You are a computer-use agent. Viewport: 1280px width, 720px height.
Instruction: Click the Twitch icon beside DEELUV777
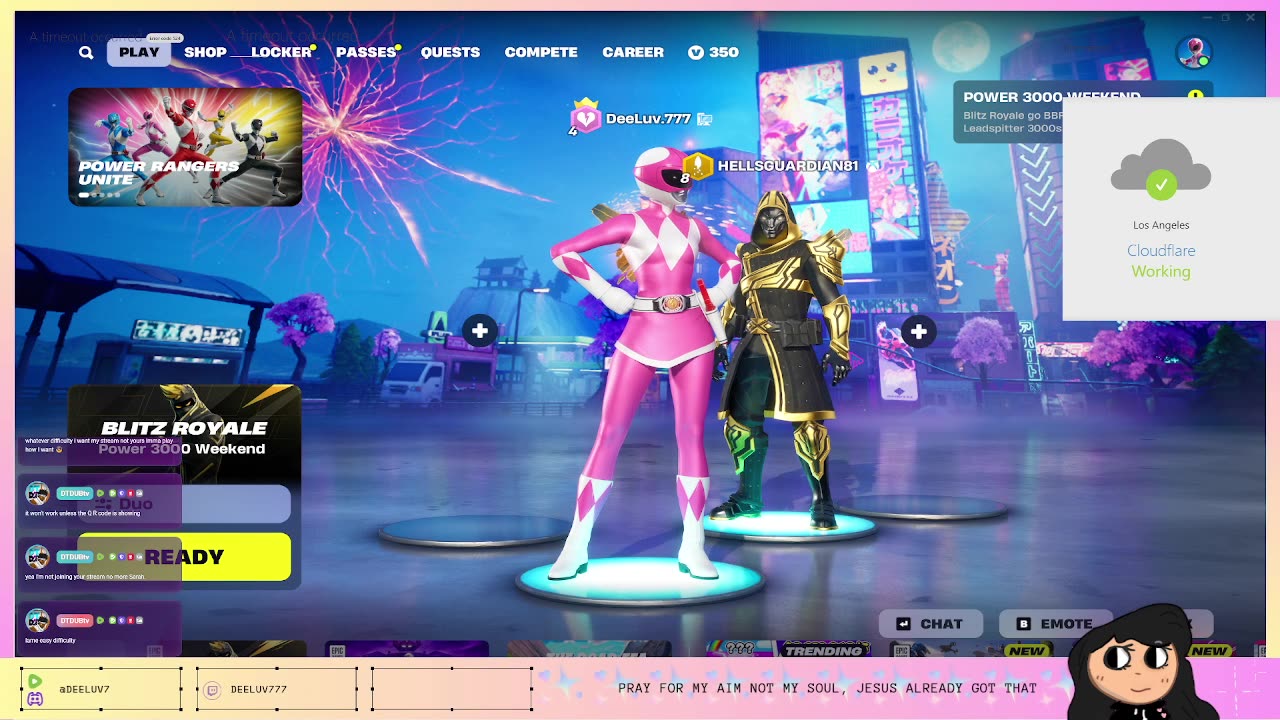pyautogui.click(x=212, y=690)
